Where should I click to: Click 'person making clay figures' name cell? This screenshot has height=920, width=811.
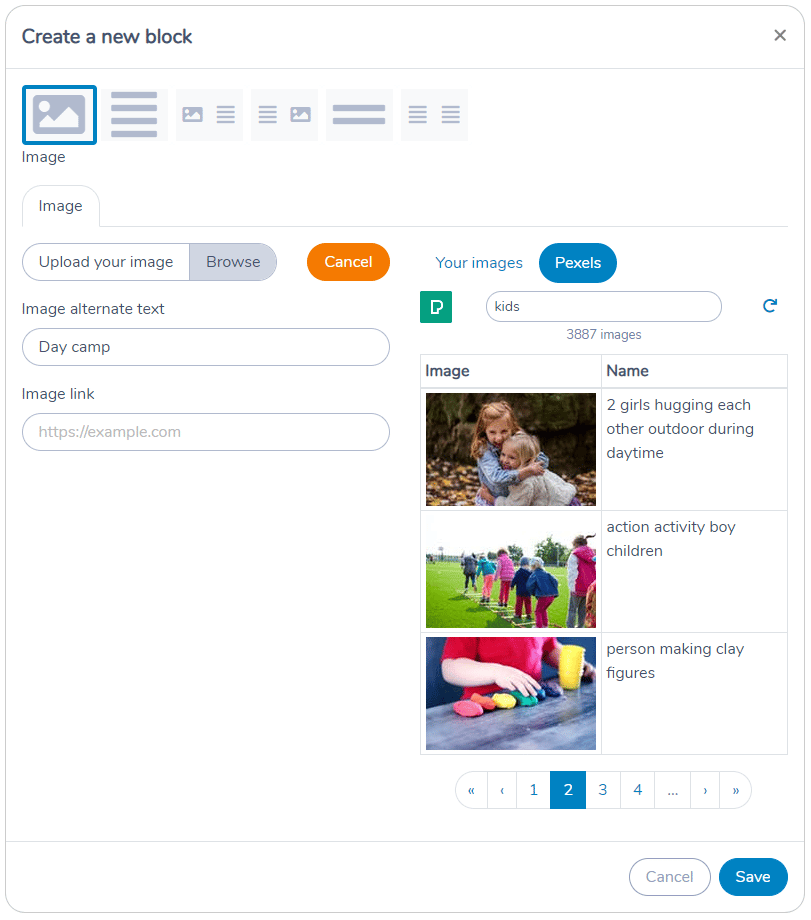pos(695,694)
